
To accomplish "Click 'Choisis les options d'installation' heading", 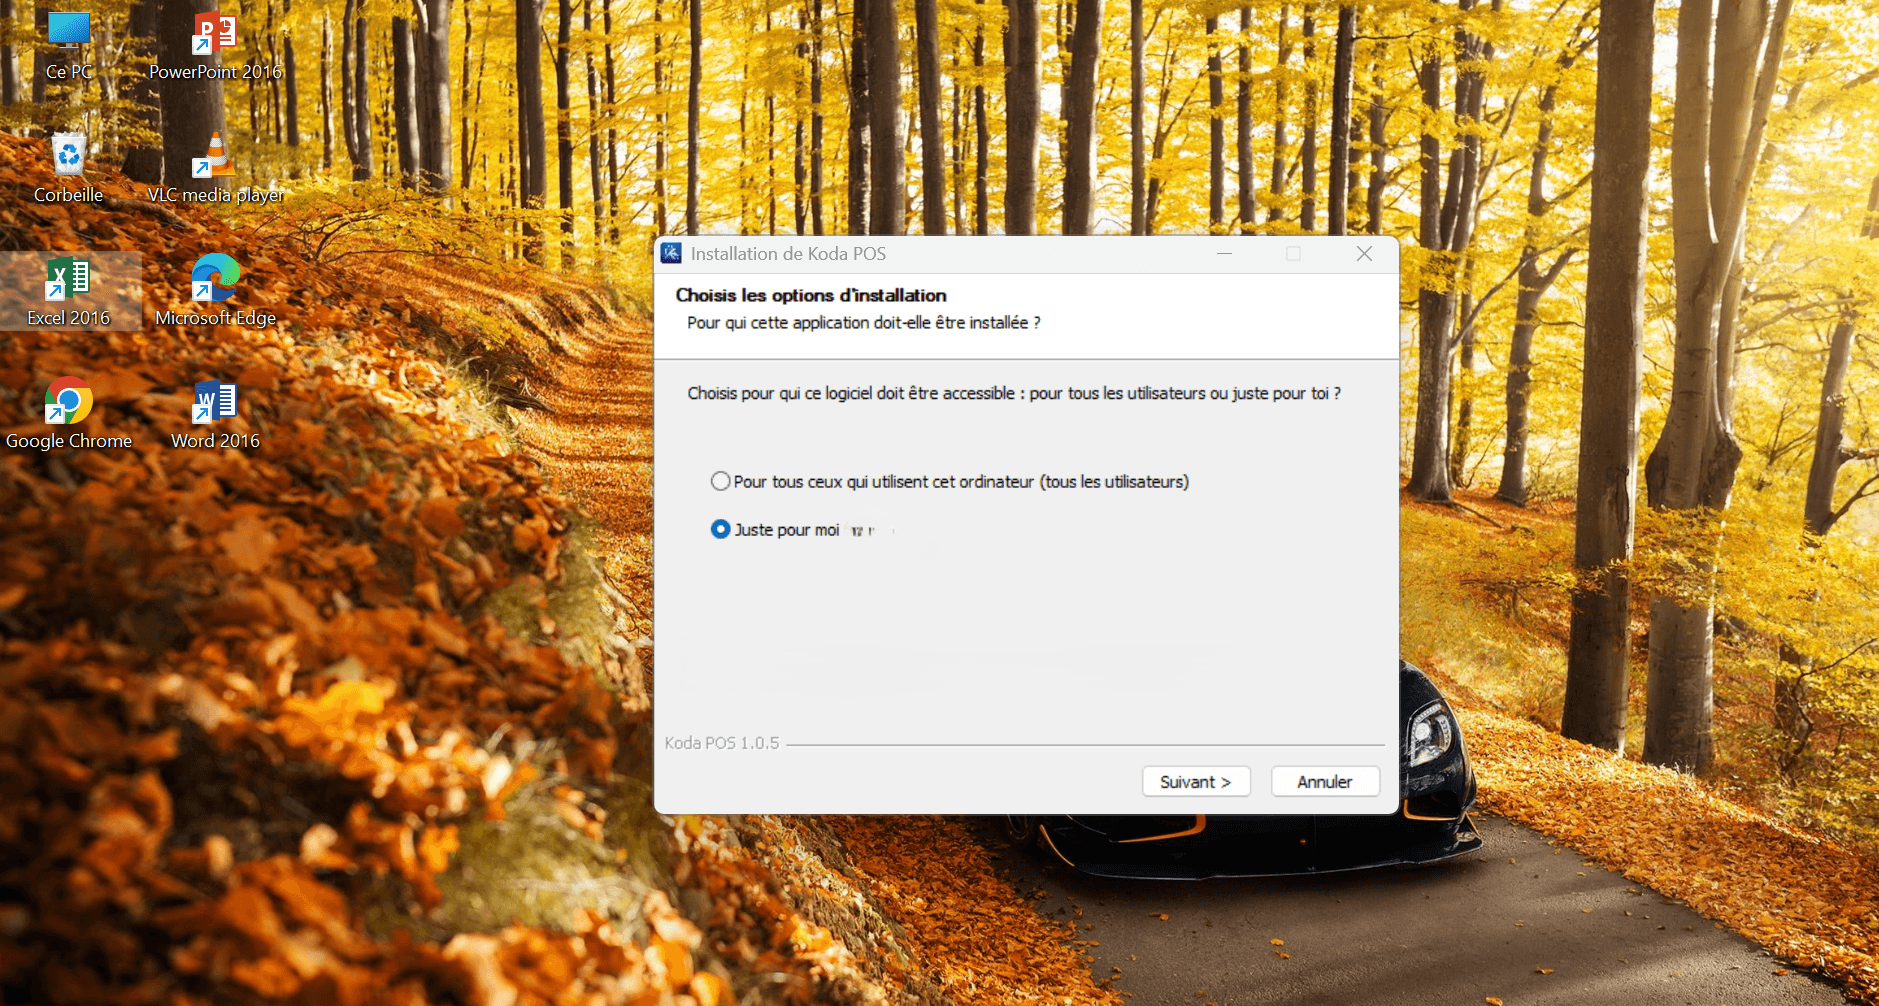I will pos(811,295).
